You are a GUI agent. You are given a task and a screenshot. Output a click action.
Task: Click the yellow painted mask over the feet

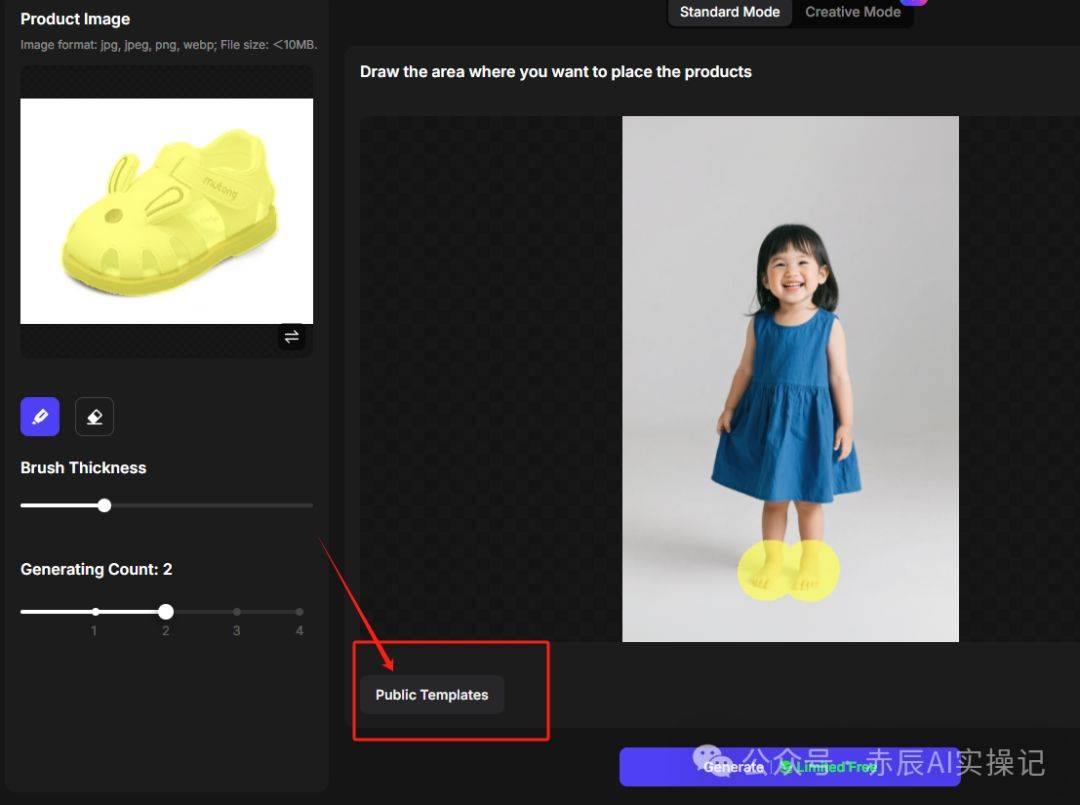[x=788, y=572]
